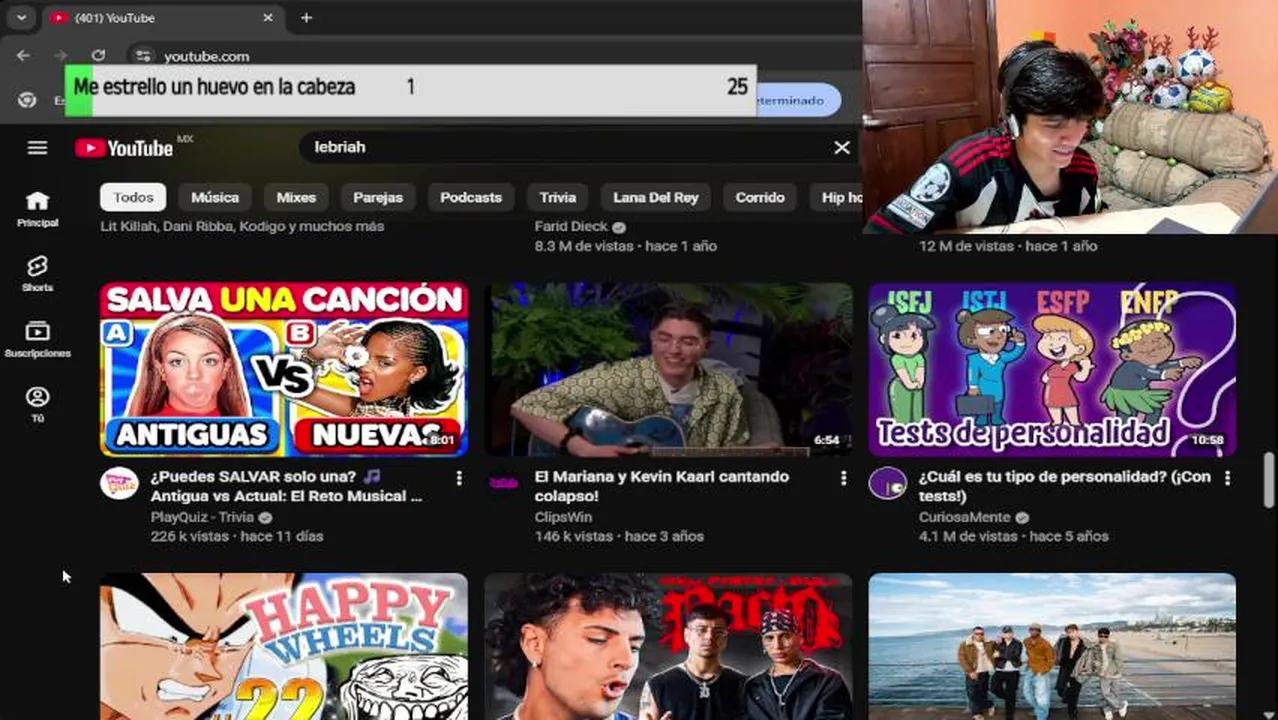Go back using the browser back arrow
Screen dimensions: 1278x720
tap(23, 56)
